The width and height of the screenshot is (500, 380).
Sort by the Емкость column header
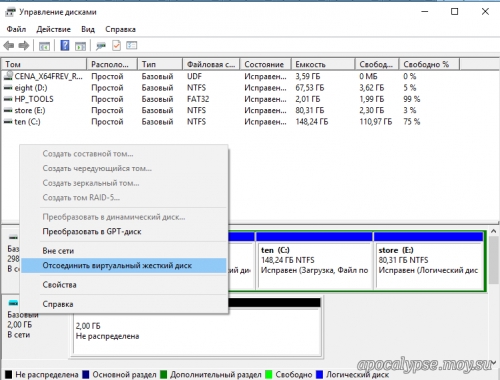[323, 64]
